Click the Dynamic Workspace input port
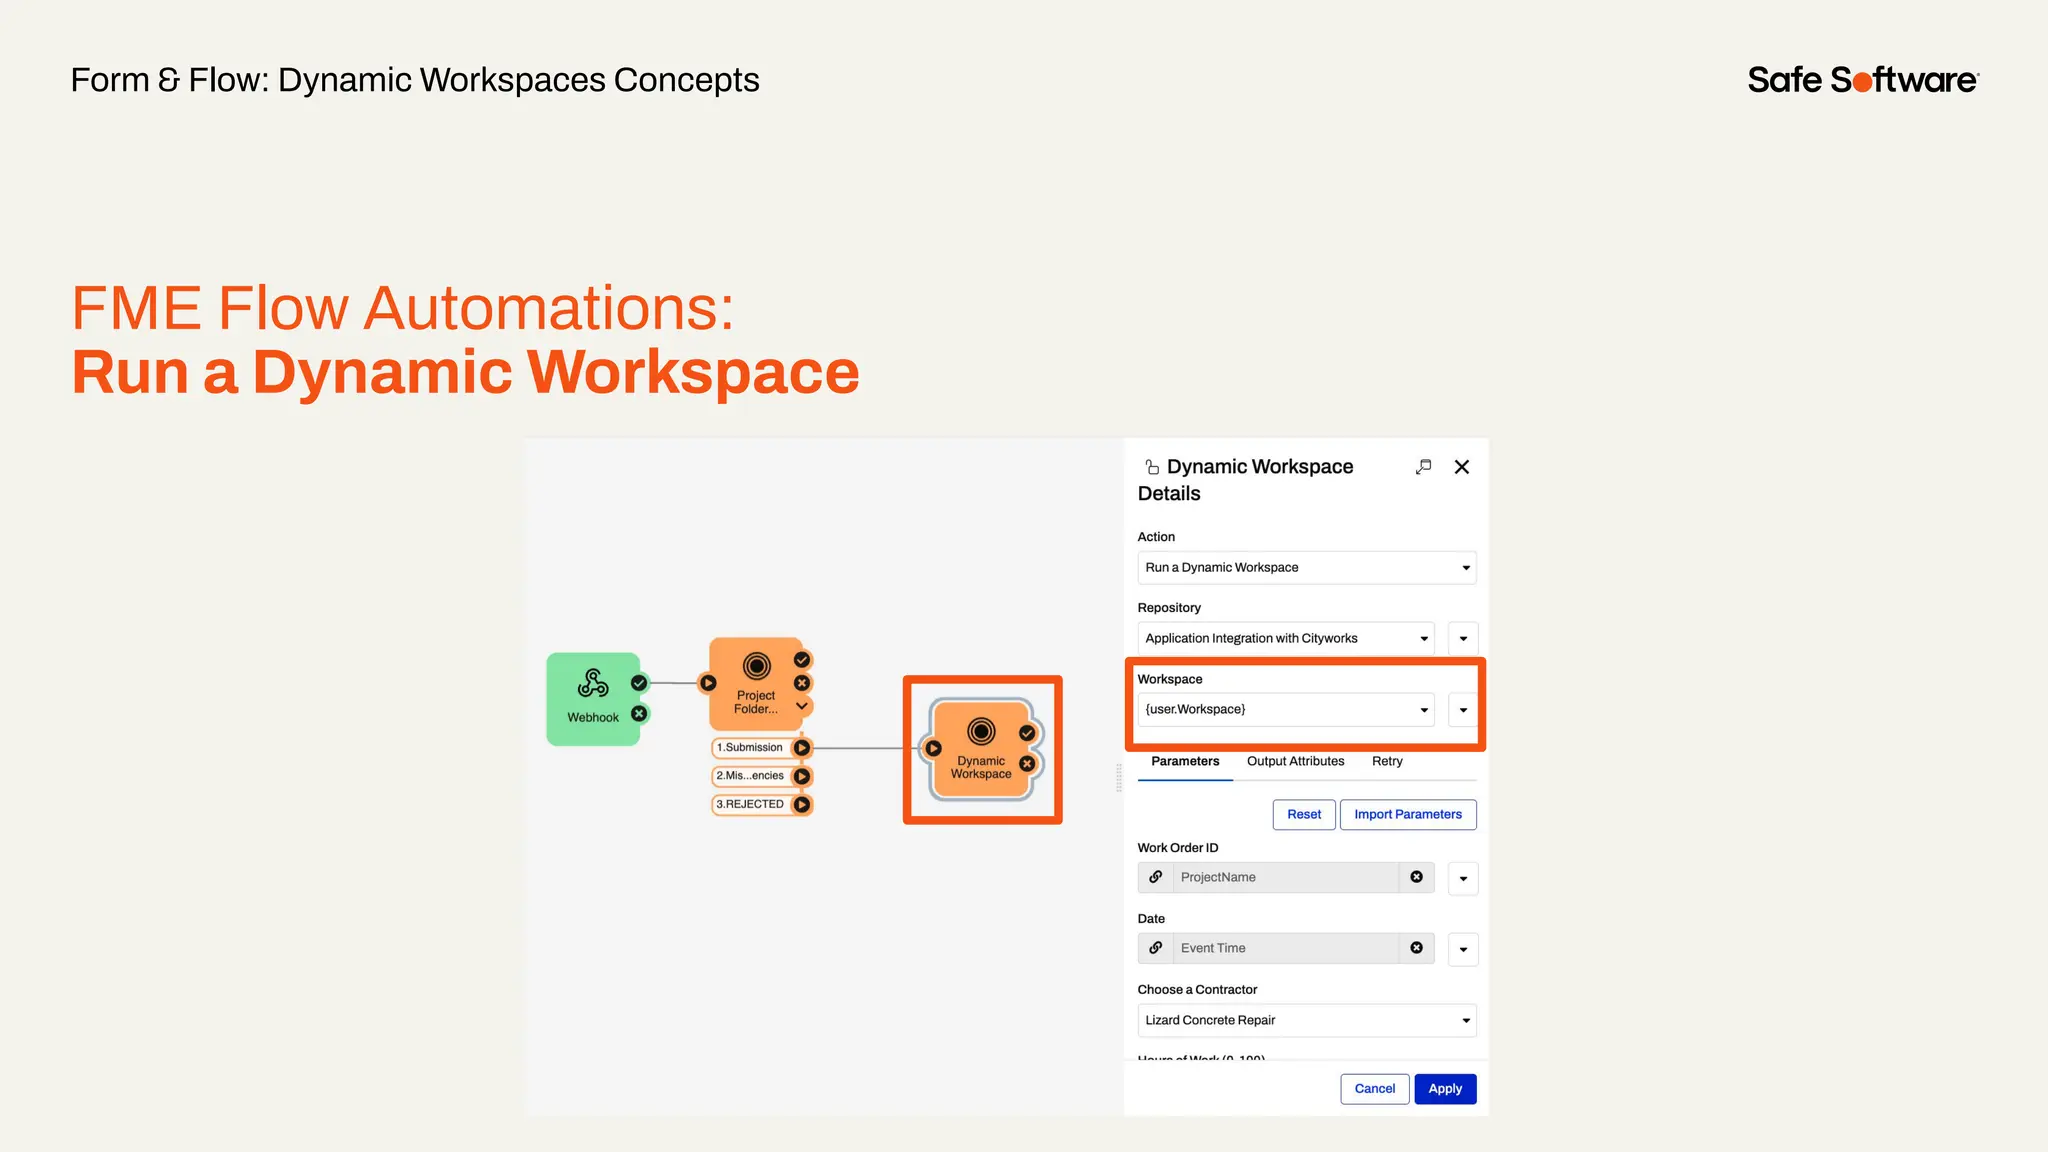 pos(933,748)
